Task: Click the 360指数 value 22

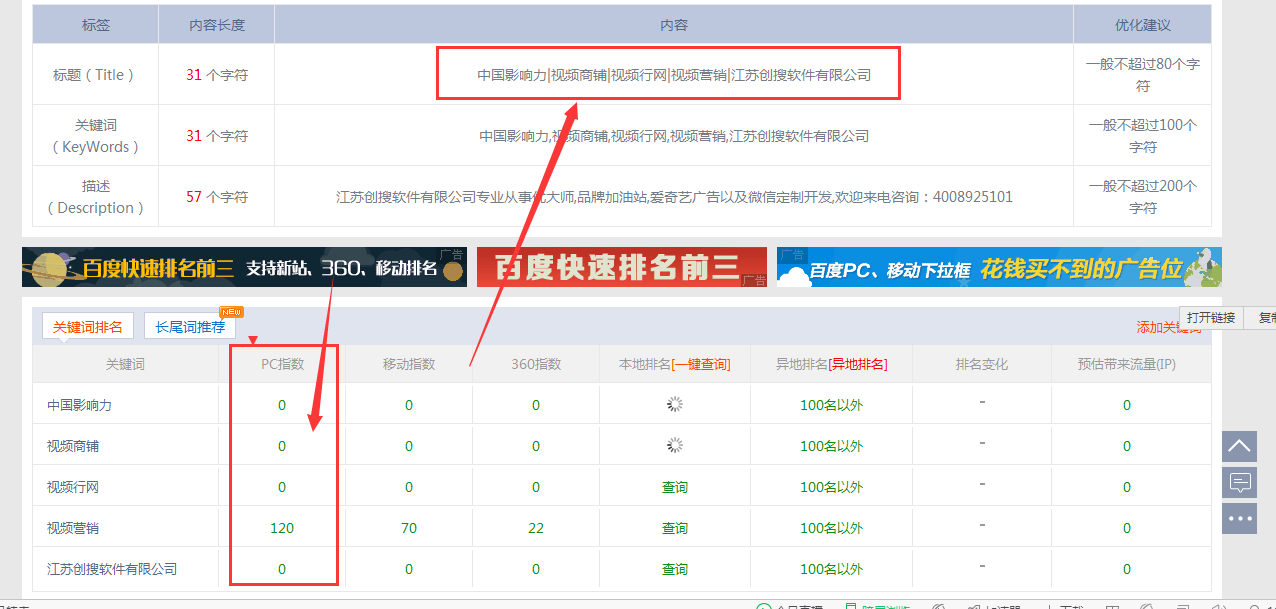Action: (x=536, y=528)
